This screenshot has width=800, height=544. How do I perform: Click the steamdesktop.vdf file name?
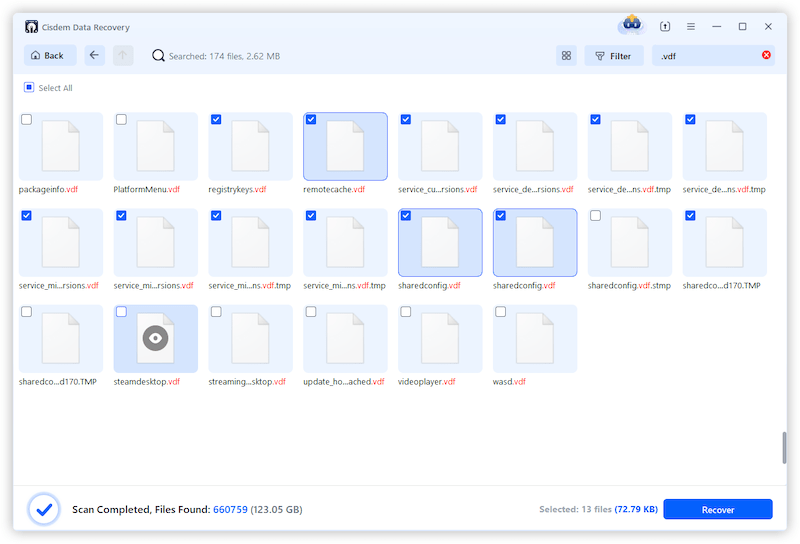147,382
